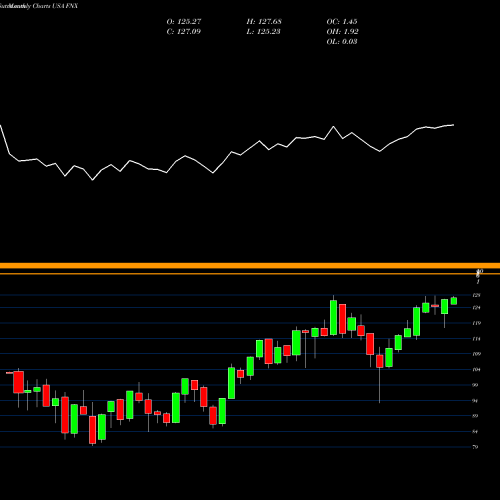500x500 pixels.
Task: Click the 129 price axis label
Action: tap(477, 295)
